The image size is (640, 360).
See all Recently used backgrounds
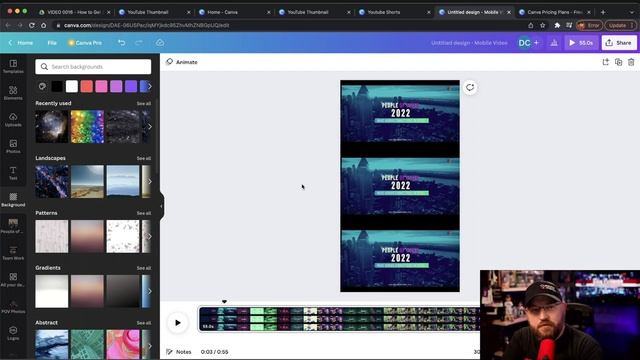pyautogui.click(x=144, y=104)
